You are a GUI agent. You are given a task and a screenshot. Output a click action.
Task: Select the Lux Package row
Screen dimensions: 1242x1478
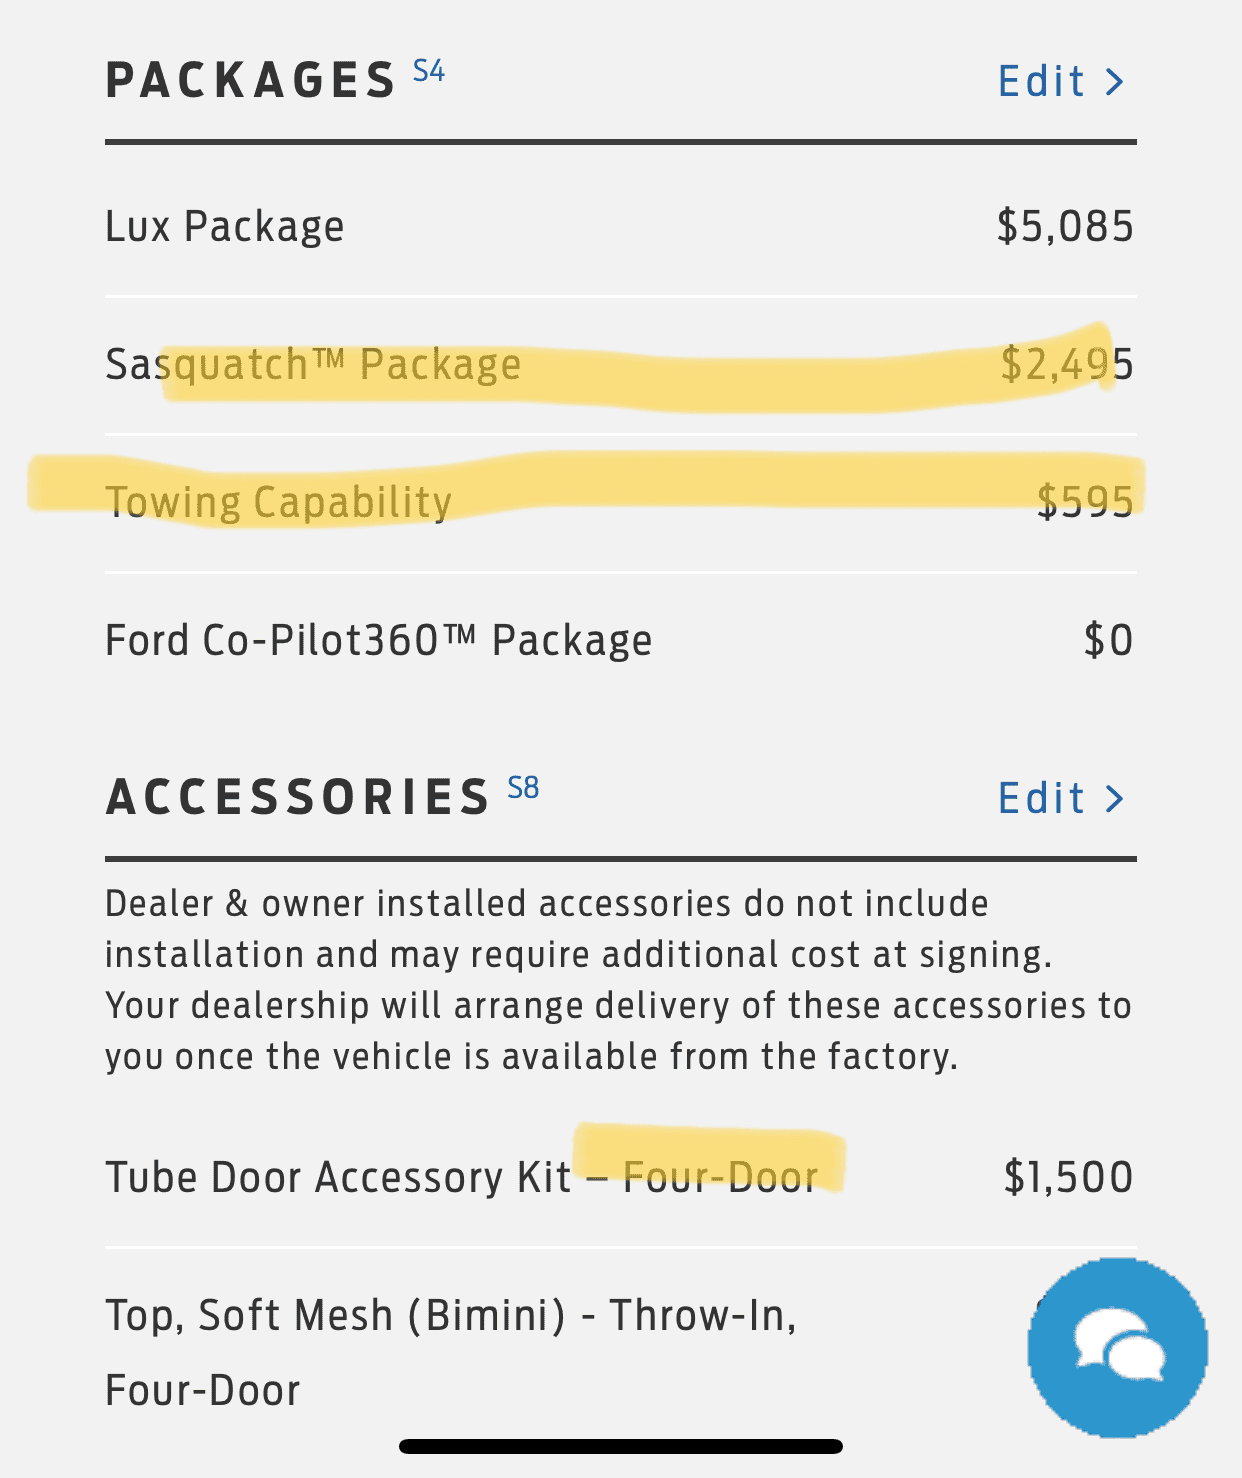click(x=620, y=227)
